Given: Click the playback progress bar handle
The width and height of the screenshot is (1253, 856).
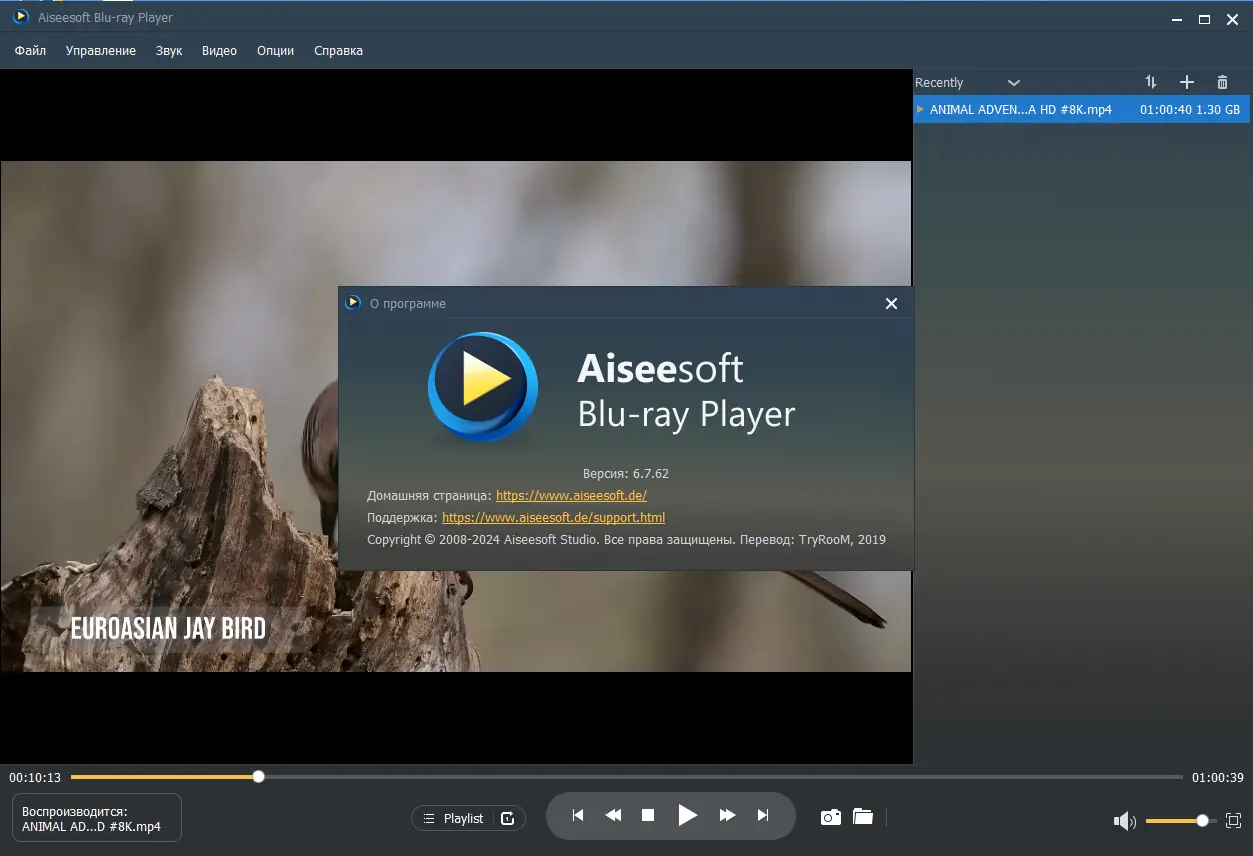Looking at the screenshot, I should (258, 776).
